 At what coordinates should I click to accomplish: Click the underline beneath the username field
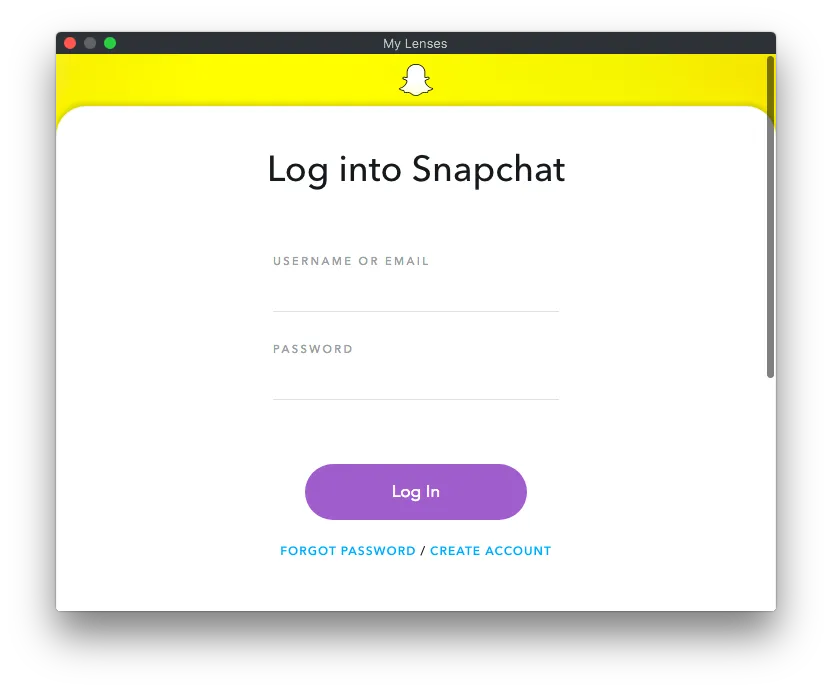pos(415,311)
